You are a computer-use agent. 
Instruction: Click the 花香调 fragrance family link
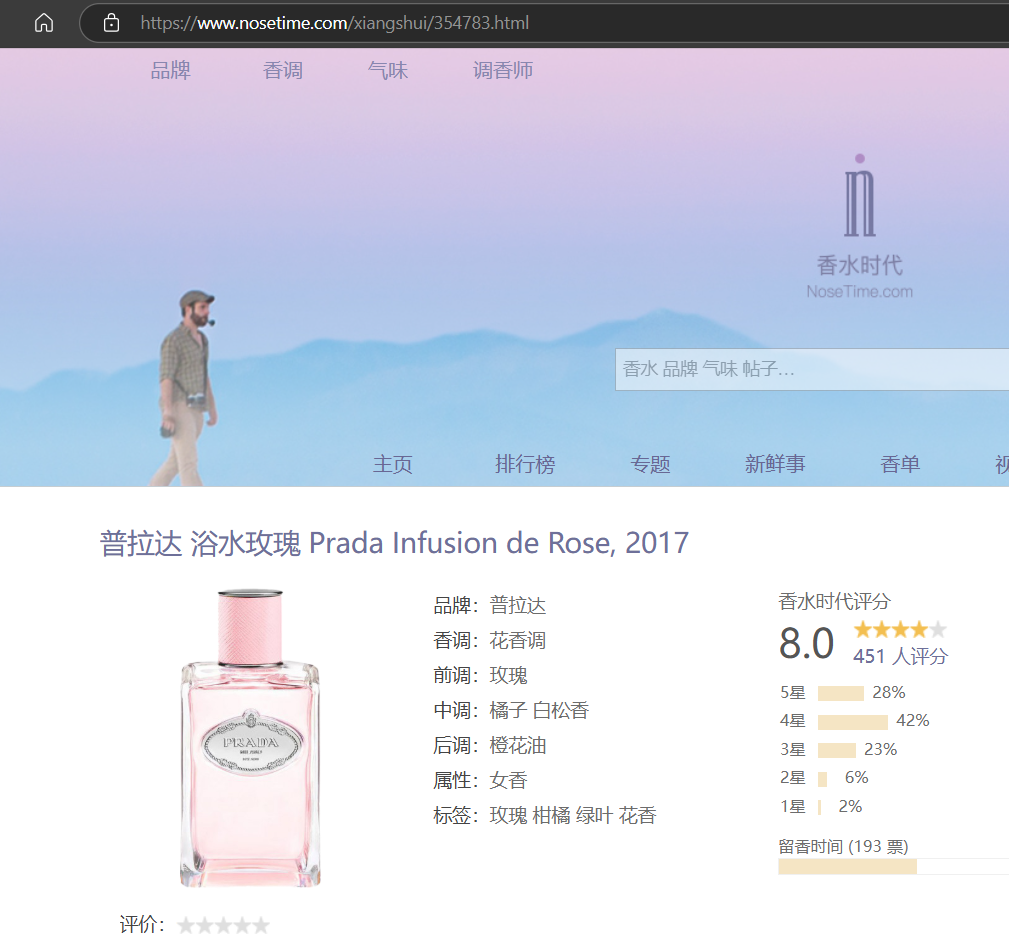[x=518, y=641]
